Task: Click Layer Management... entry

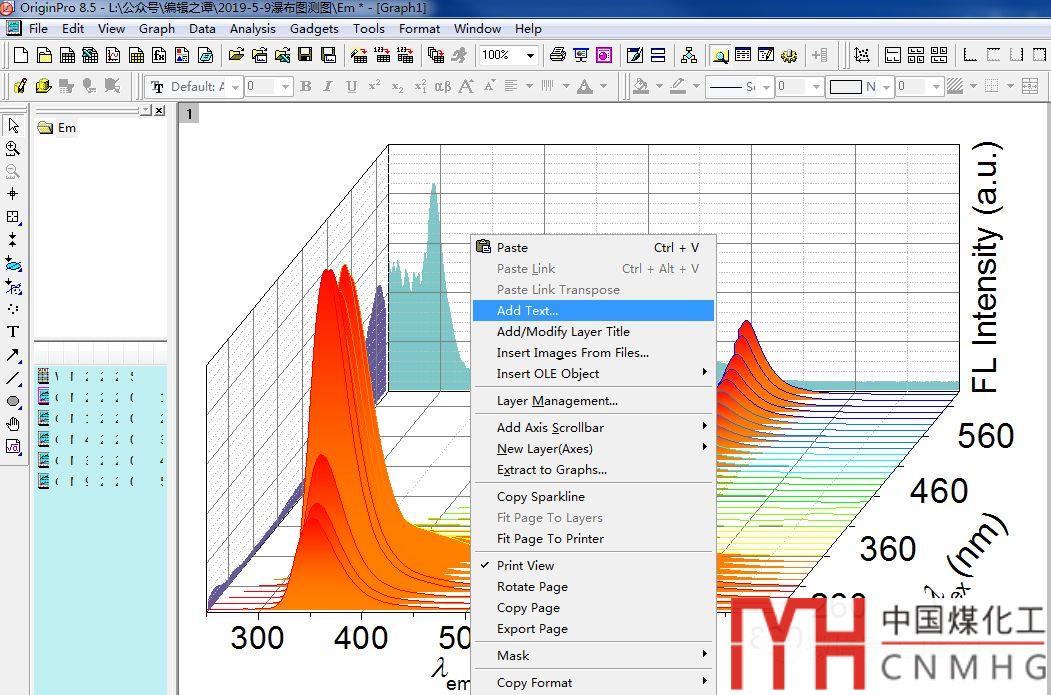Action: click(557, 401)
